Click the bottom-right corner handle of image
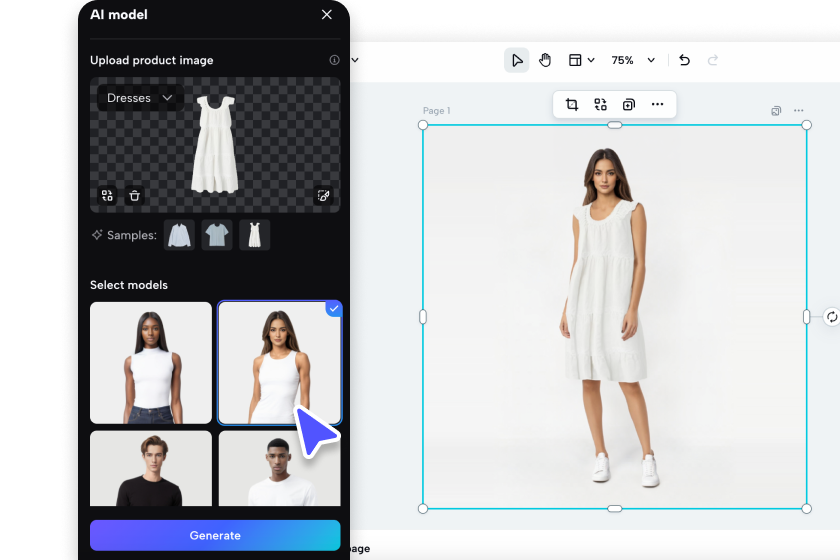The image size is (840, 560). tap(806, 508)
